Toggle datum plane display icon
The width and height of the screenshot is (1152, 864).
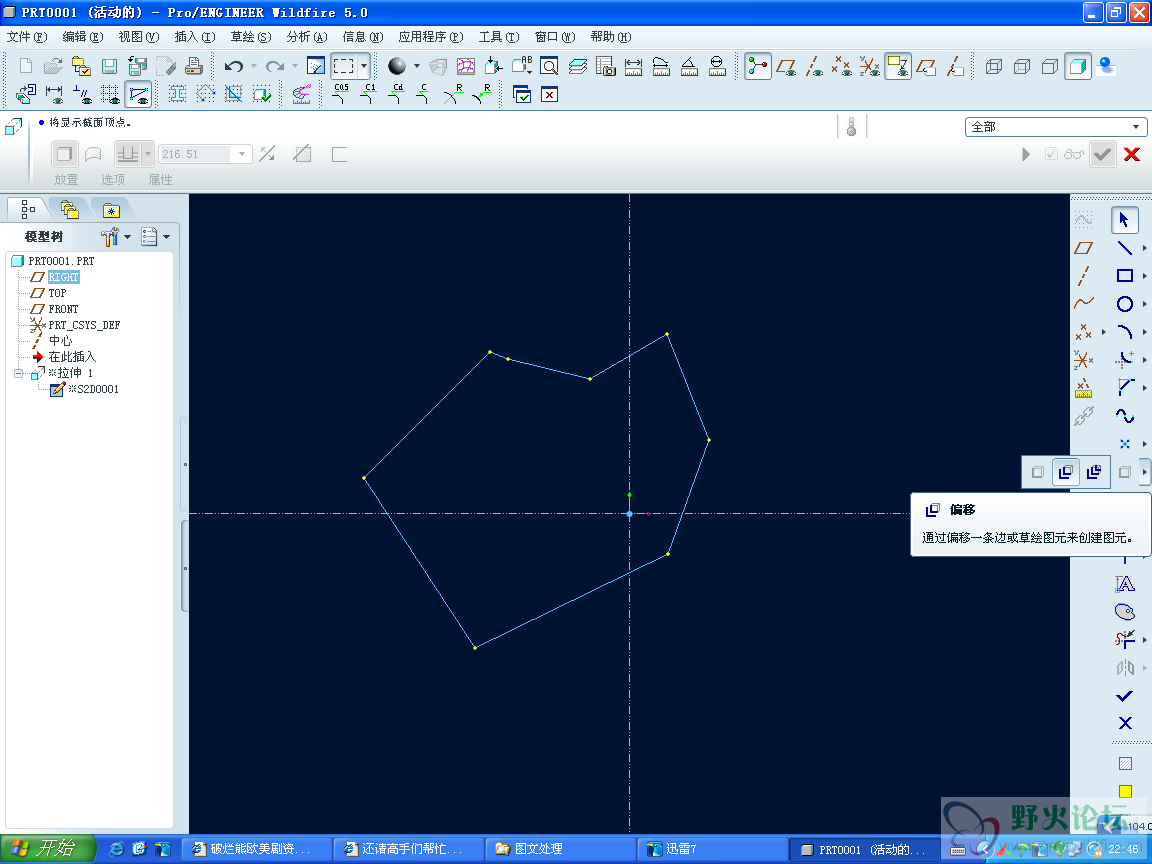pyautogui.click(x=785, y=67)
